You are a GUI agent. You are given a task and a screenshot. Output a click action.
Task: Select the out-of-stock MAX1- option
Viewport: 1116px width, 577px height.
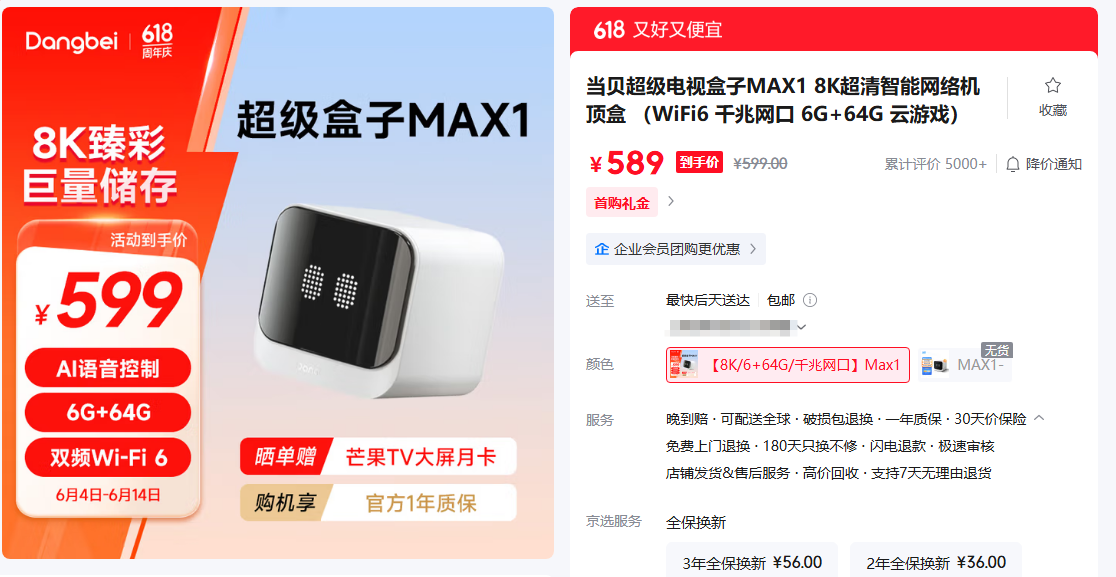coord(965,365)
